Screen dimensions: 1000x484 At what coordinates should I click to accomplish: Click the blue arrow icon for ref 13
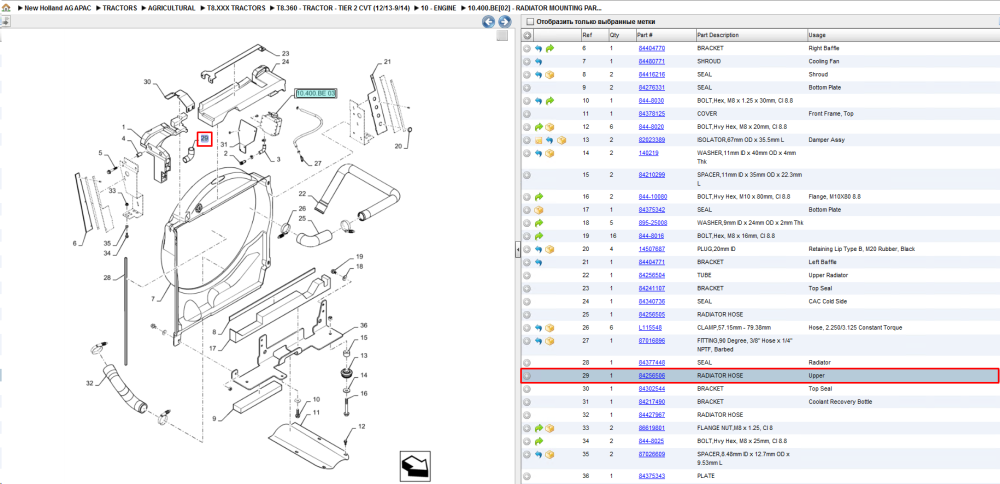point(550,140)
